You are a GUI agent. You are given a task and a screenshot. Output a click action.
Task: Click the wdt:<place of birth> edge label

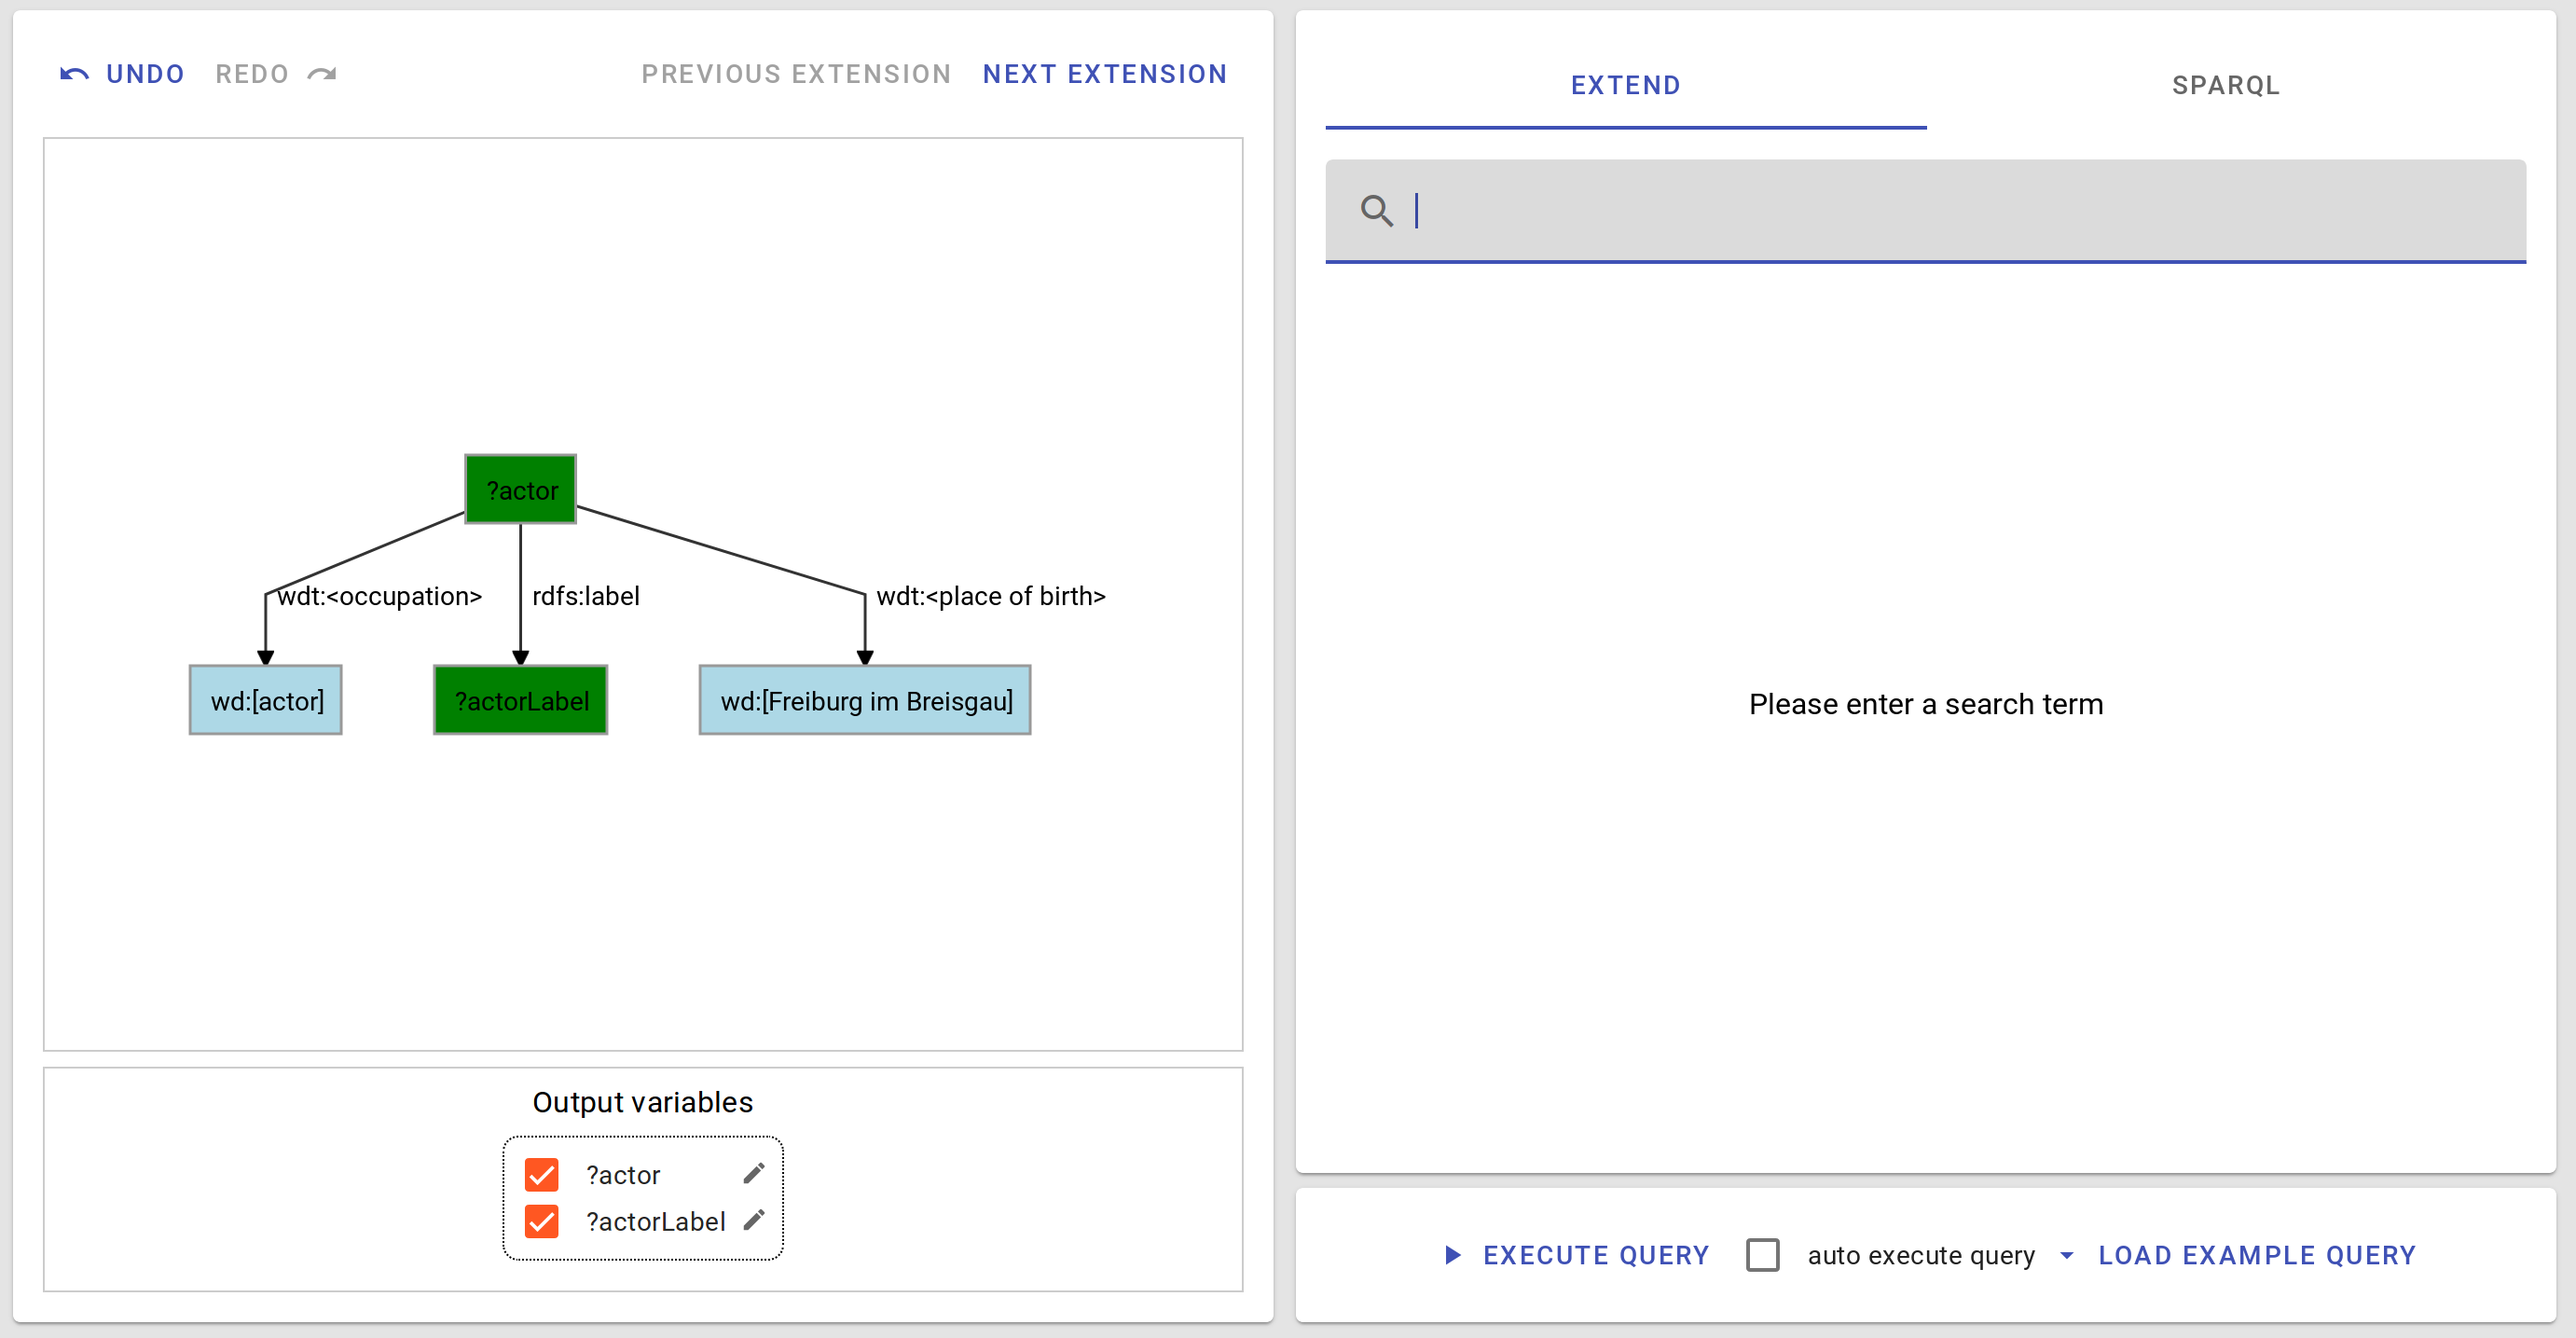991,596
